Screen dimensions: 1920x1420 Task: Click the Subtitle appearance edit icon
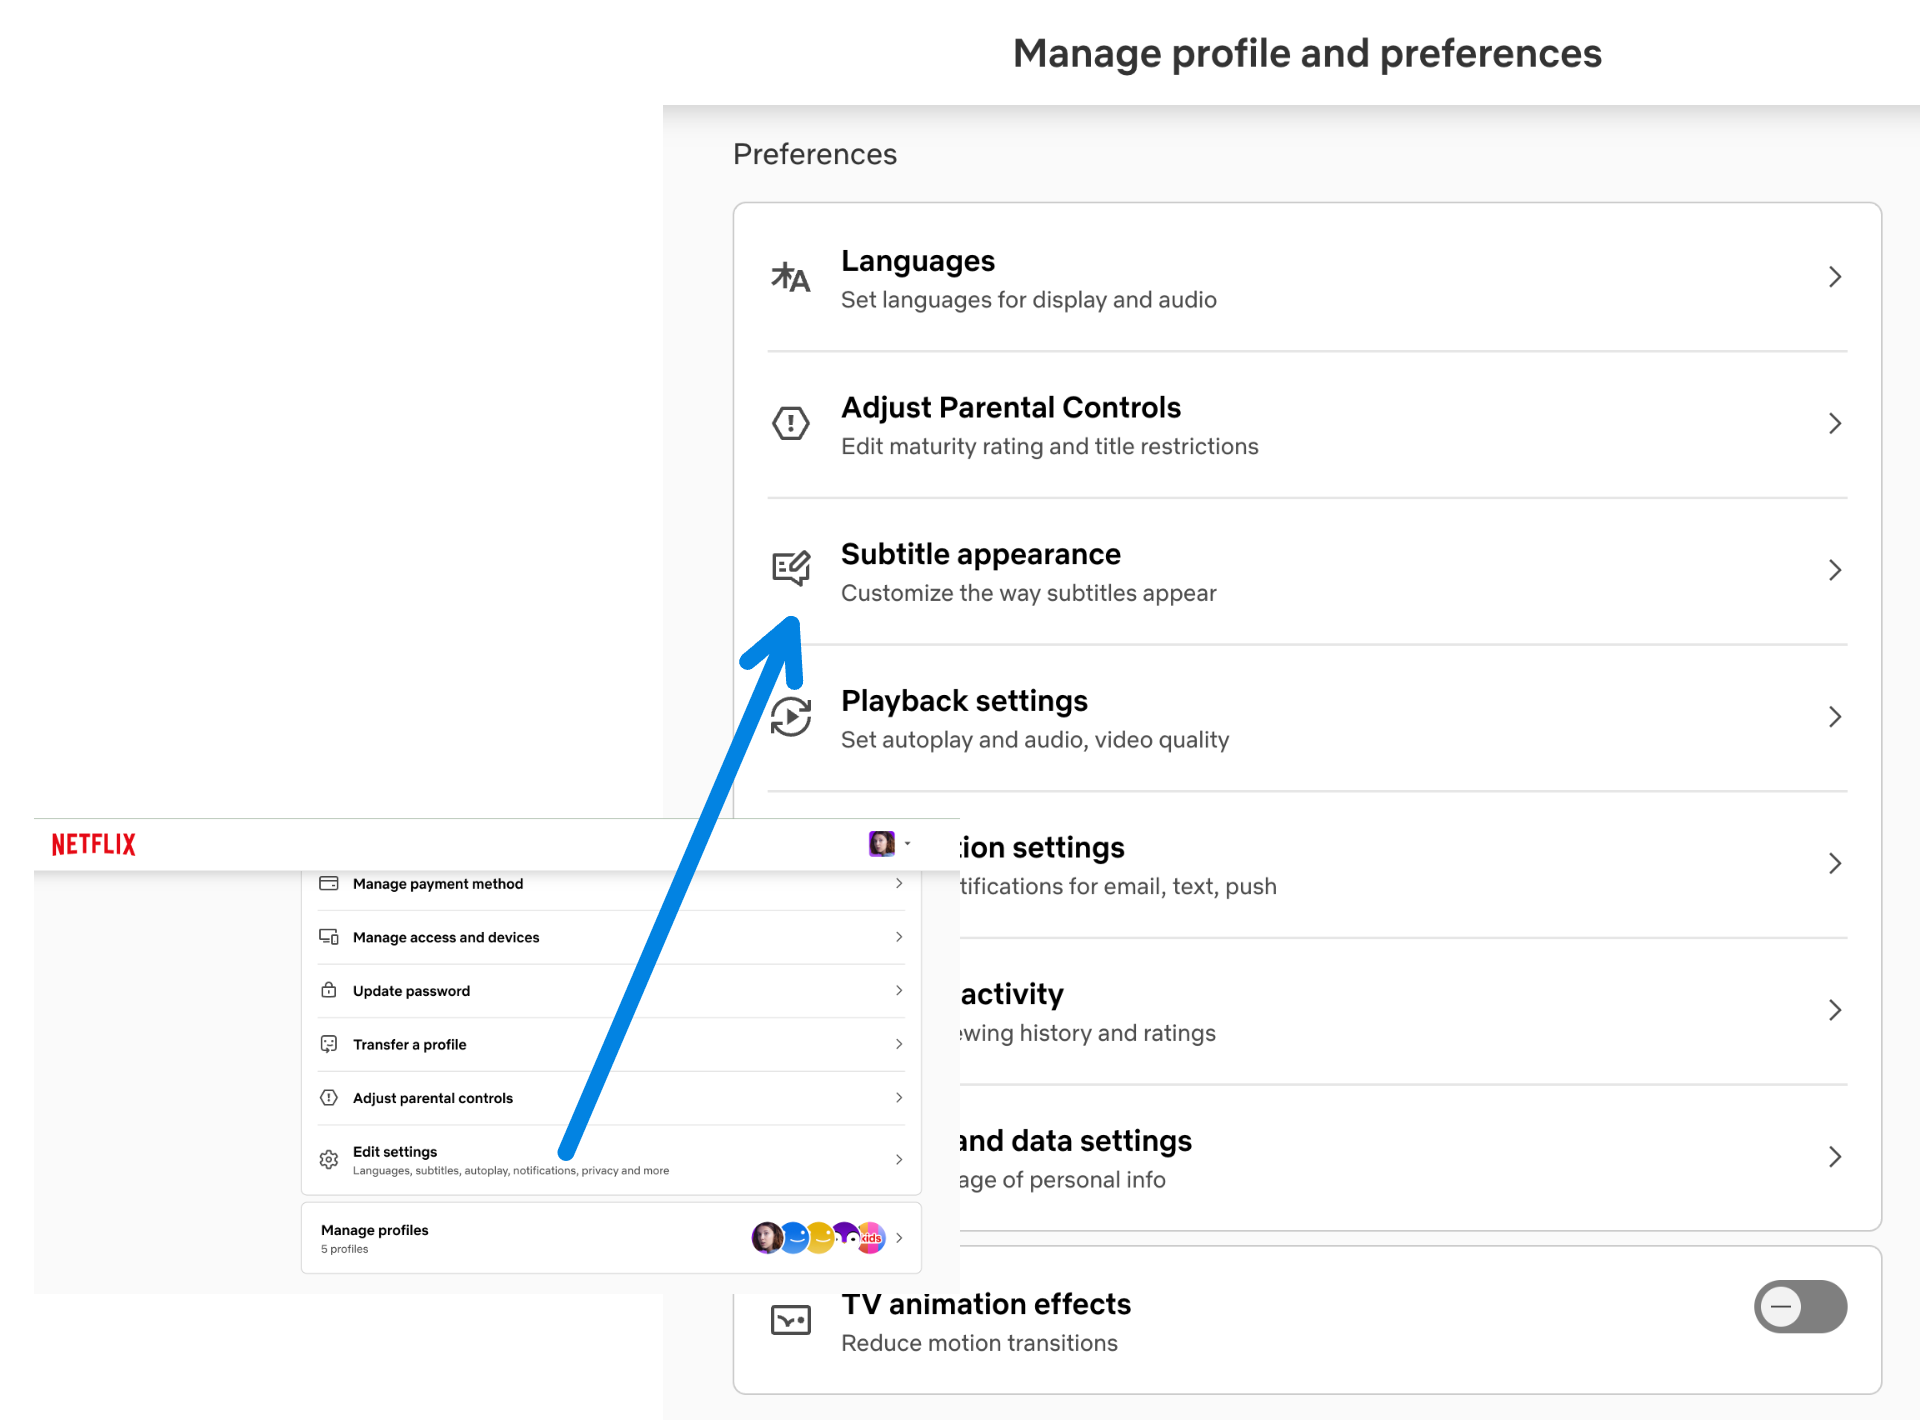pyautogui.click(x=790, y=569)
